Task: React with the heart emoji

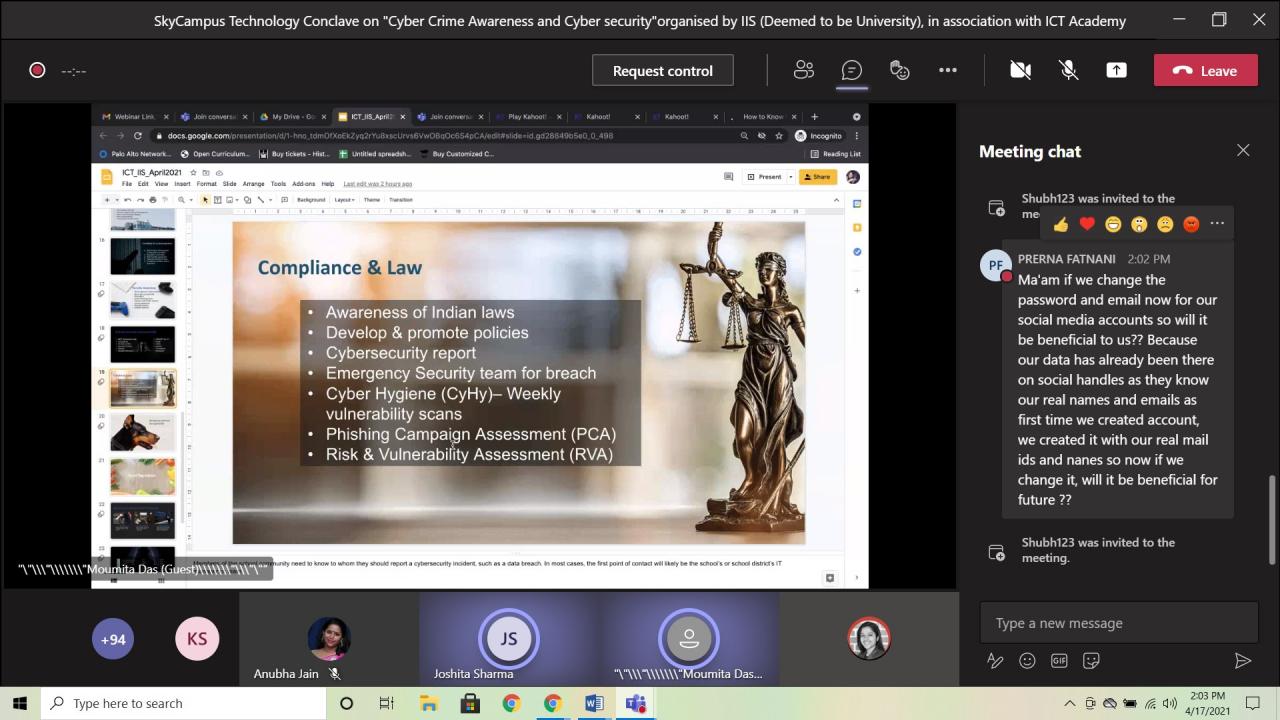Action: click(x=1087, y=224)
